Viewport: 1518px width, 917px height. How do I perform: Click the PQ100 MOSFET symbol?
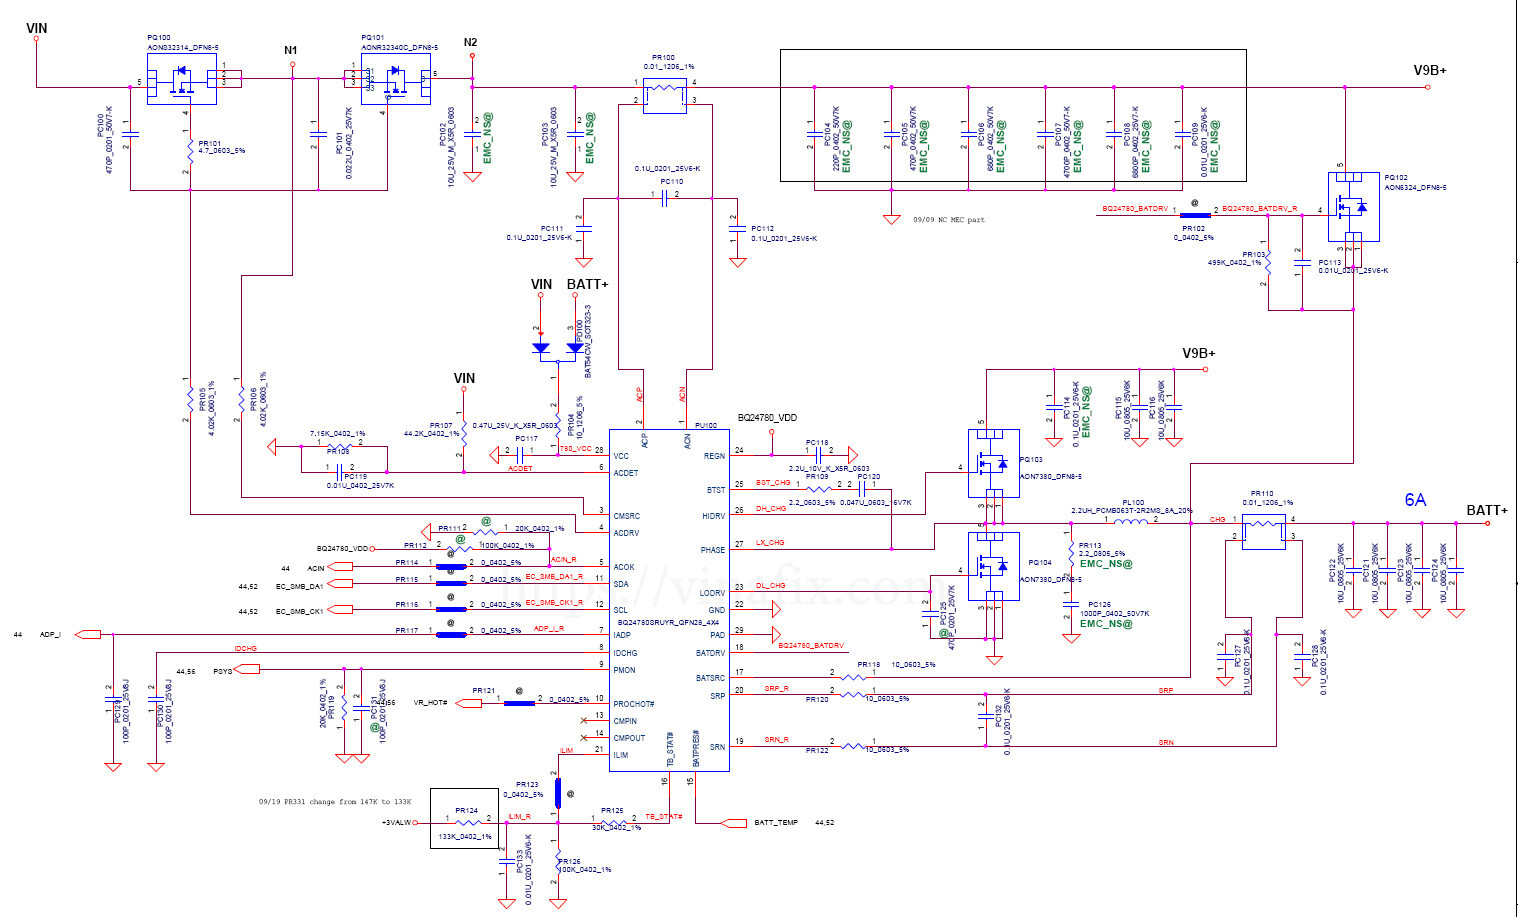point(182,79)
